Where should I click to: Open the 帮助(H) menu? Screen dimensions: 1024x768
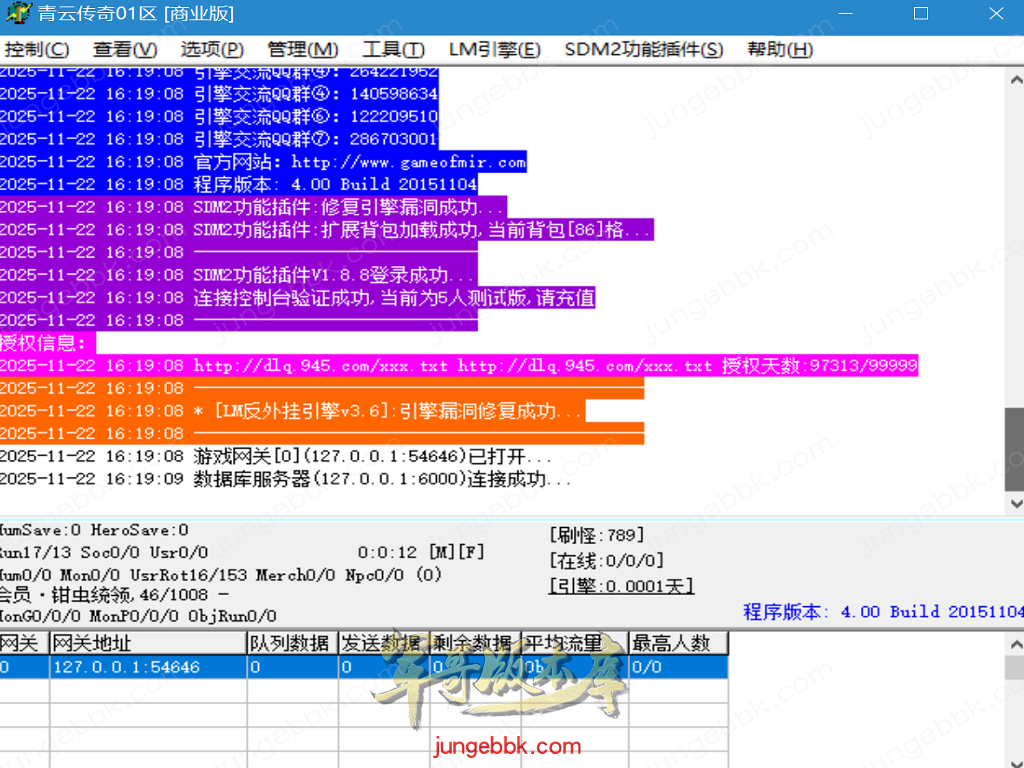pyautogui.click(x=780, y=50)
